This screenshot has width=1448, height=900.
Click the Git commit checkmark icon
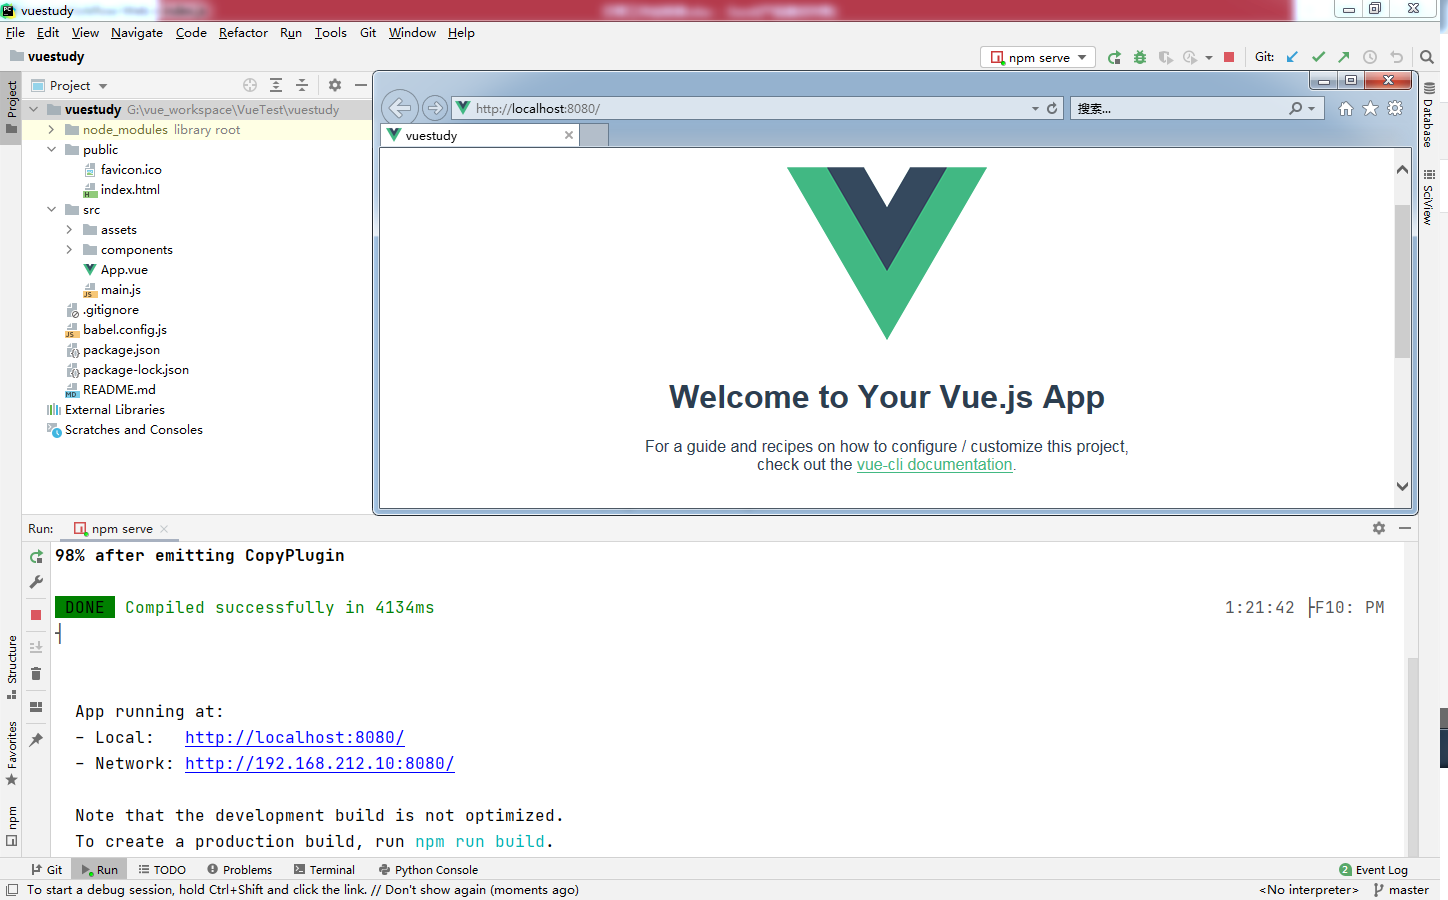click(x=1318, y=57)
